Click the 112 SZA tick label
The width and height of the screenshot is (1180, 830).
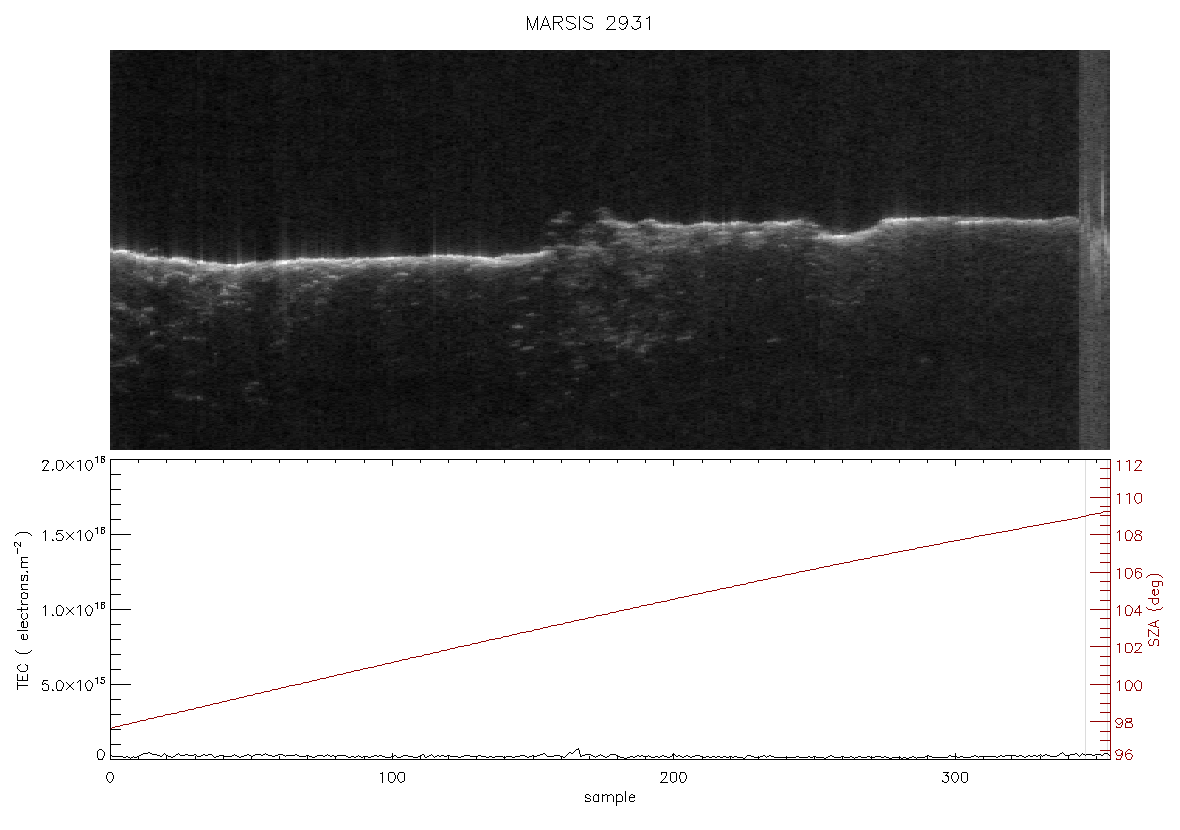pyautogui.click(x=1129, y=466)
